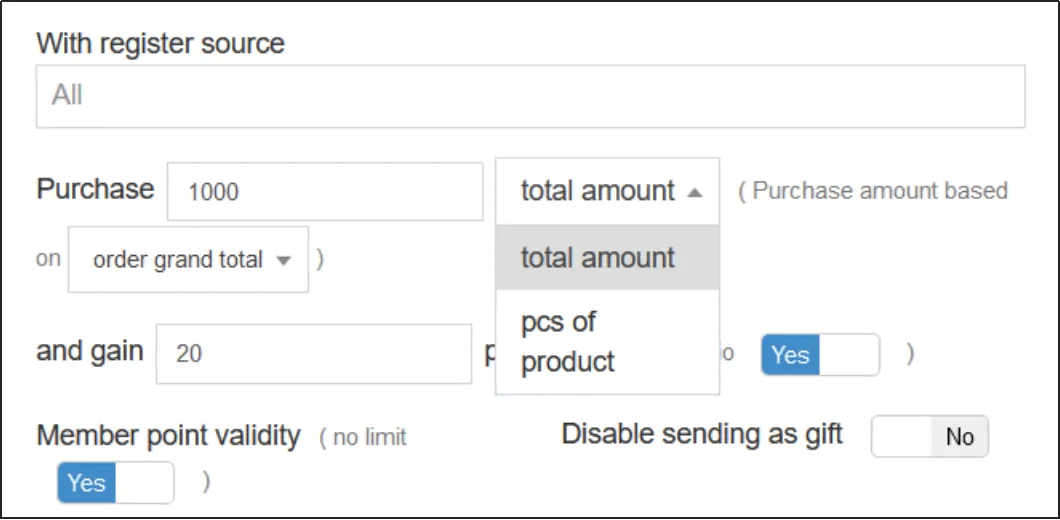Click the gain points field containing 20
The image size is (1060, 520).
(x=313, y=353)
